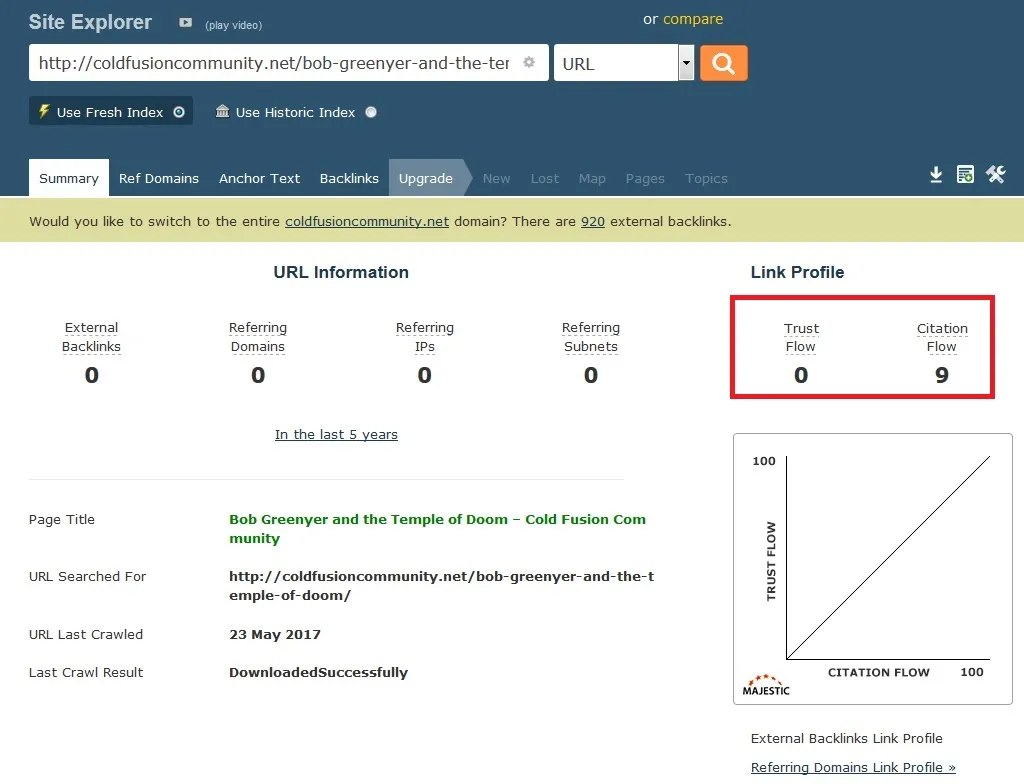The image size is (1024, 784).
Task: Click the URL Information heading
Action: 341,272
